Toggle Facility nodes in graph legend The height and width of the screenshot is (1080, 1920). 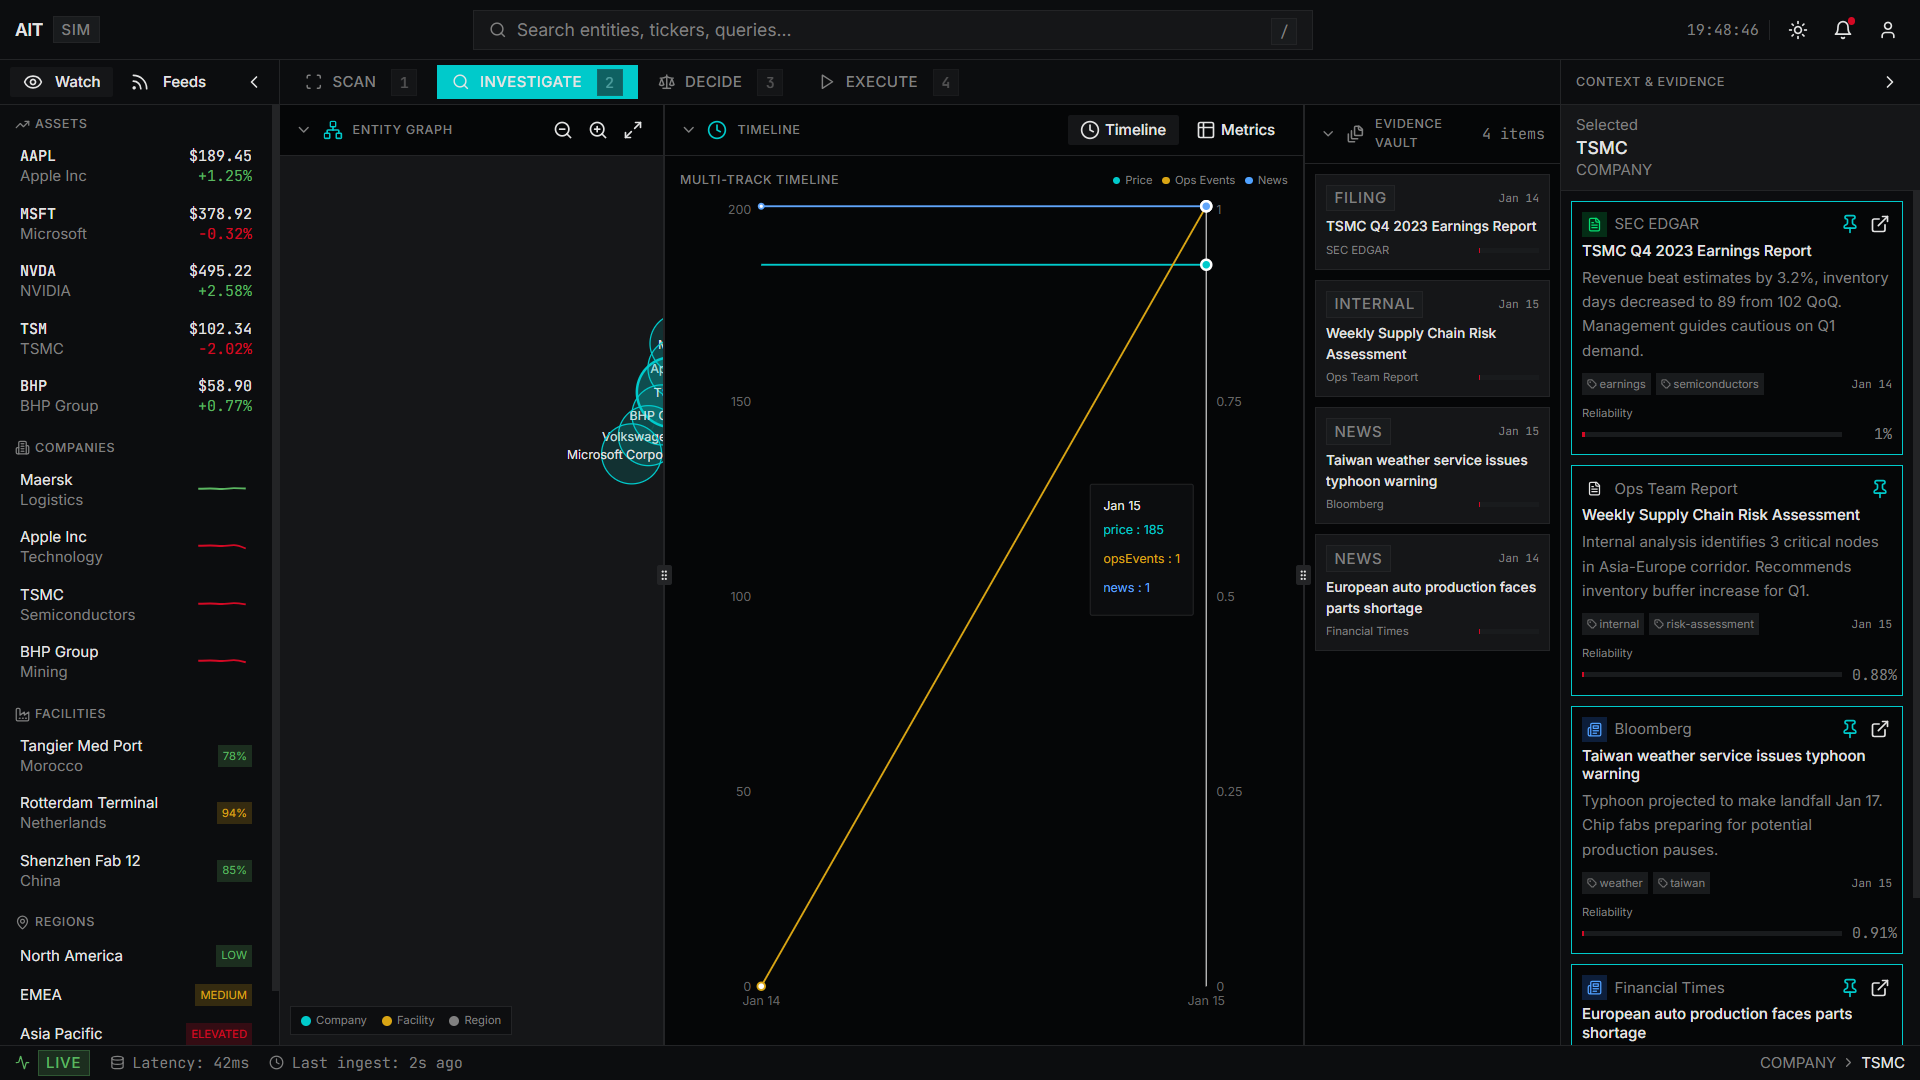point(408,1021)
